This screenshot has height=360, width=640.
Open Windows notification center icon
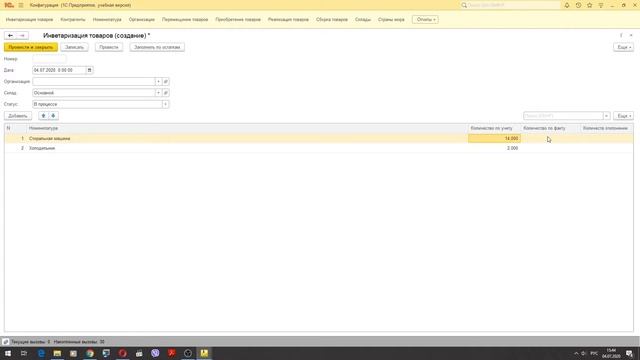(x=629, y=353)
